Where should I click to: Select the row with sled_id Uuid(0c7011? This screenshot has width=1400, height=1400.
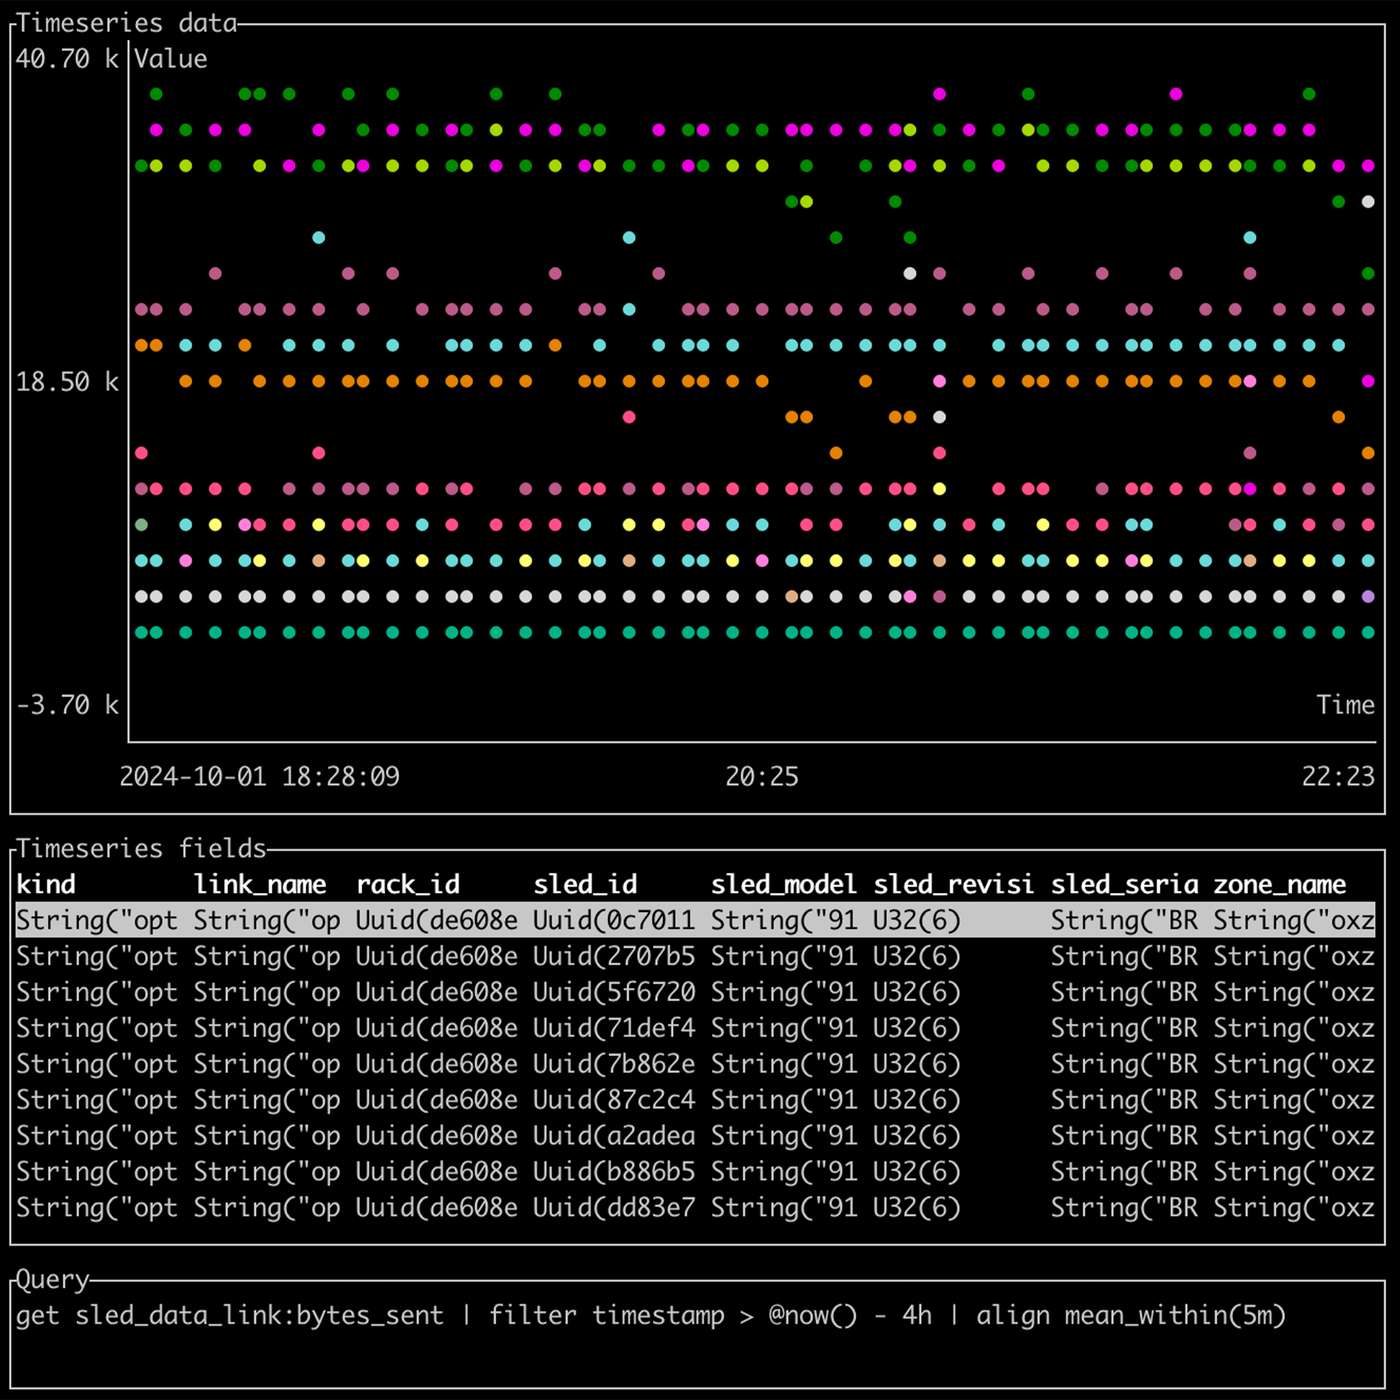pos(613,920)
